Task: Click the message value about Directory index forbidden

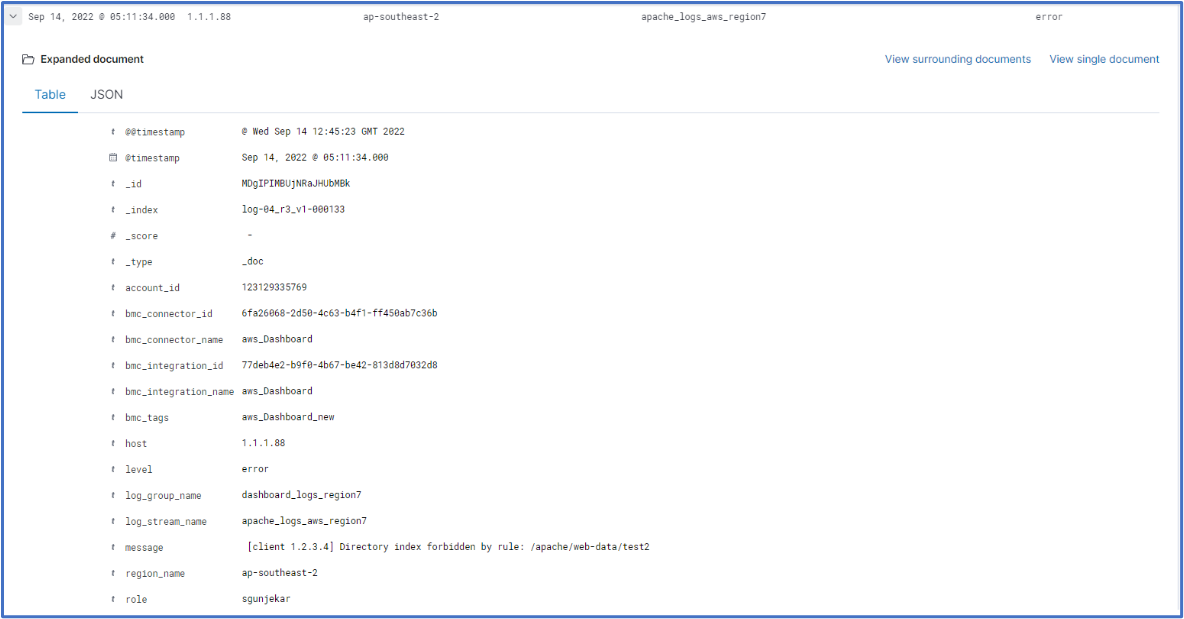Action: 449,547
